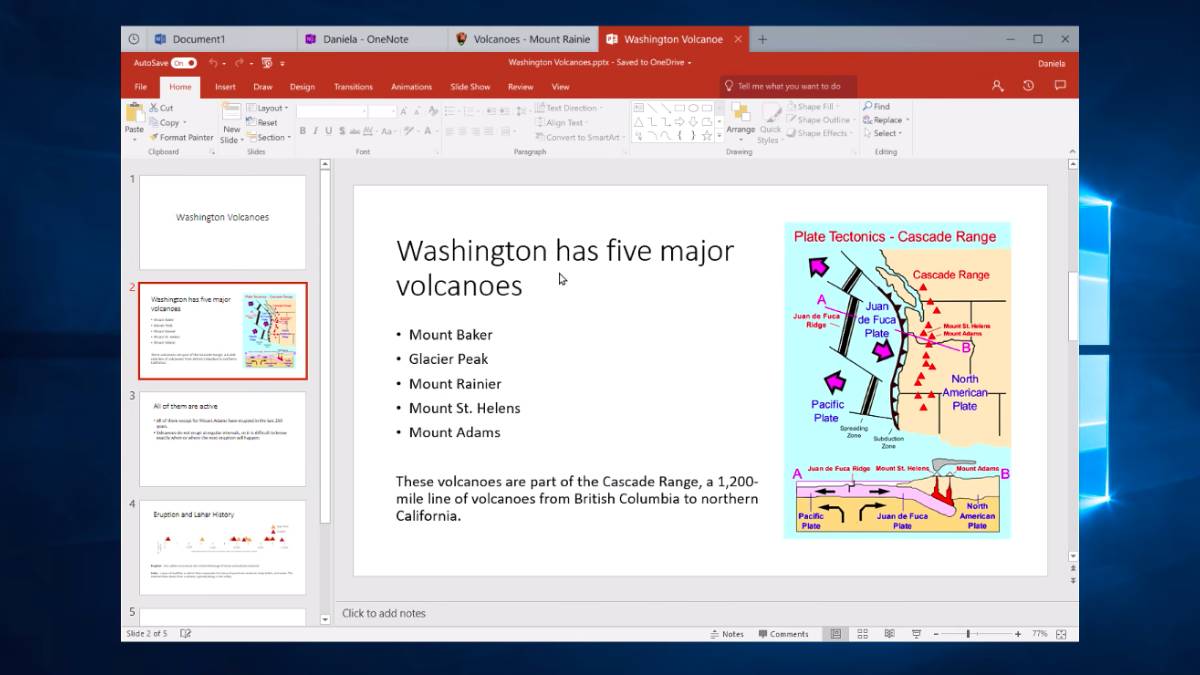Click the Quick Styles button
1200x675 pixels.
pos(770,122)
